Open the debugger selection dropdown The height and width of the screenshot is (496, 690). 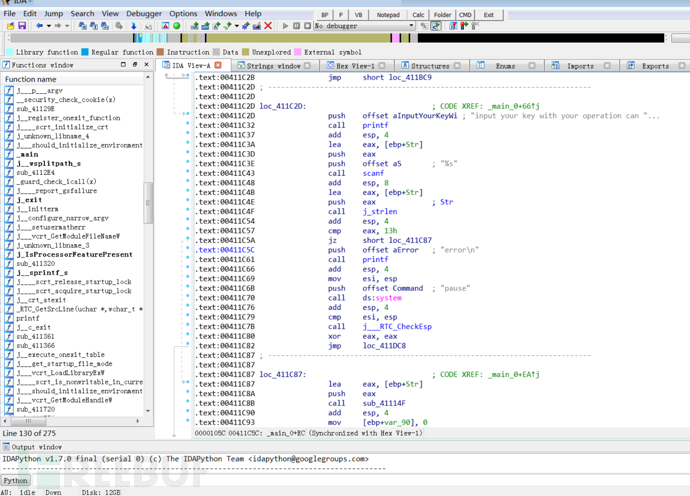coord(410,27)
